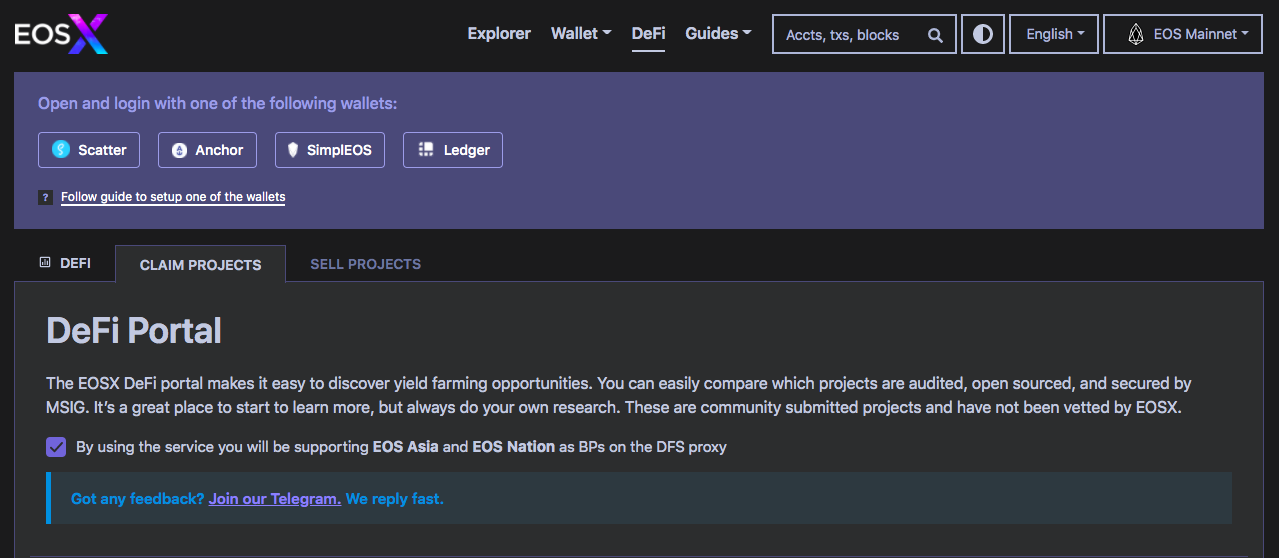
Task: Click the 'Got any feedback?' text
Action: point(138,498)
